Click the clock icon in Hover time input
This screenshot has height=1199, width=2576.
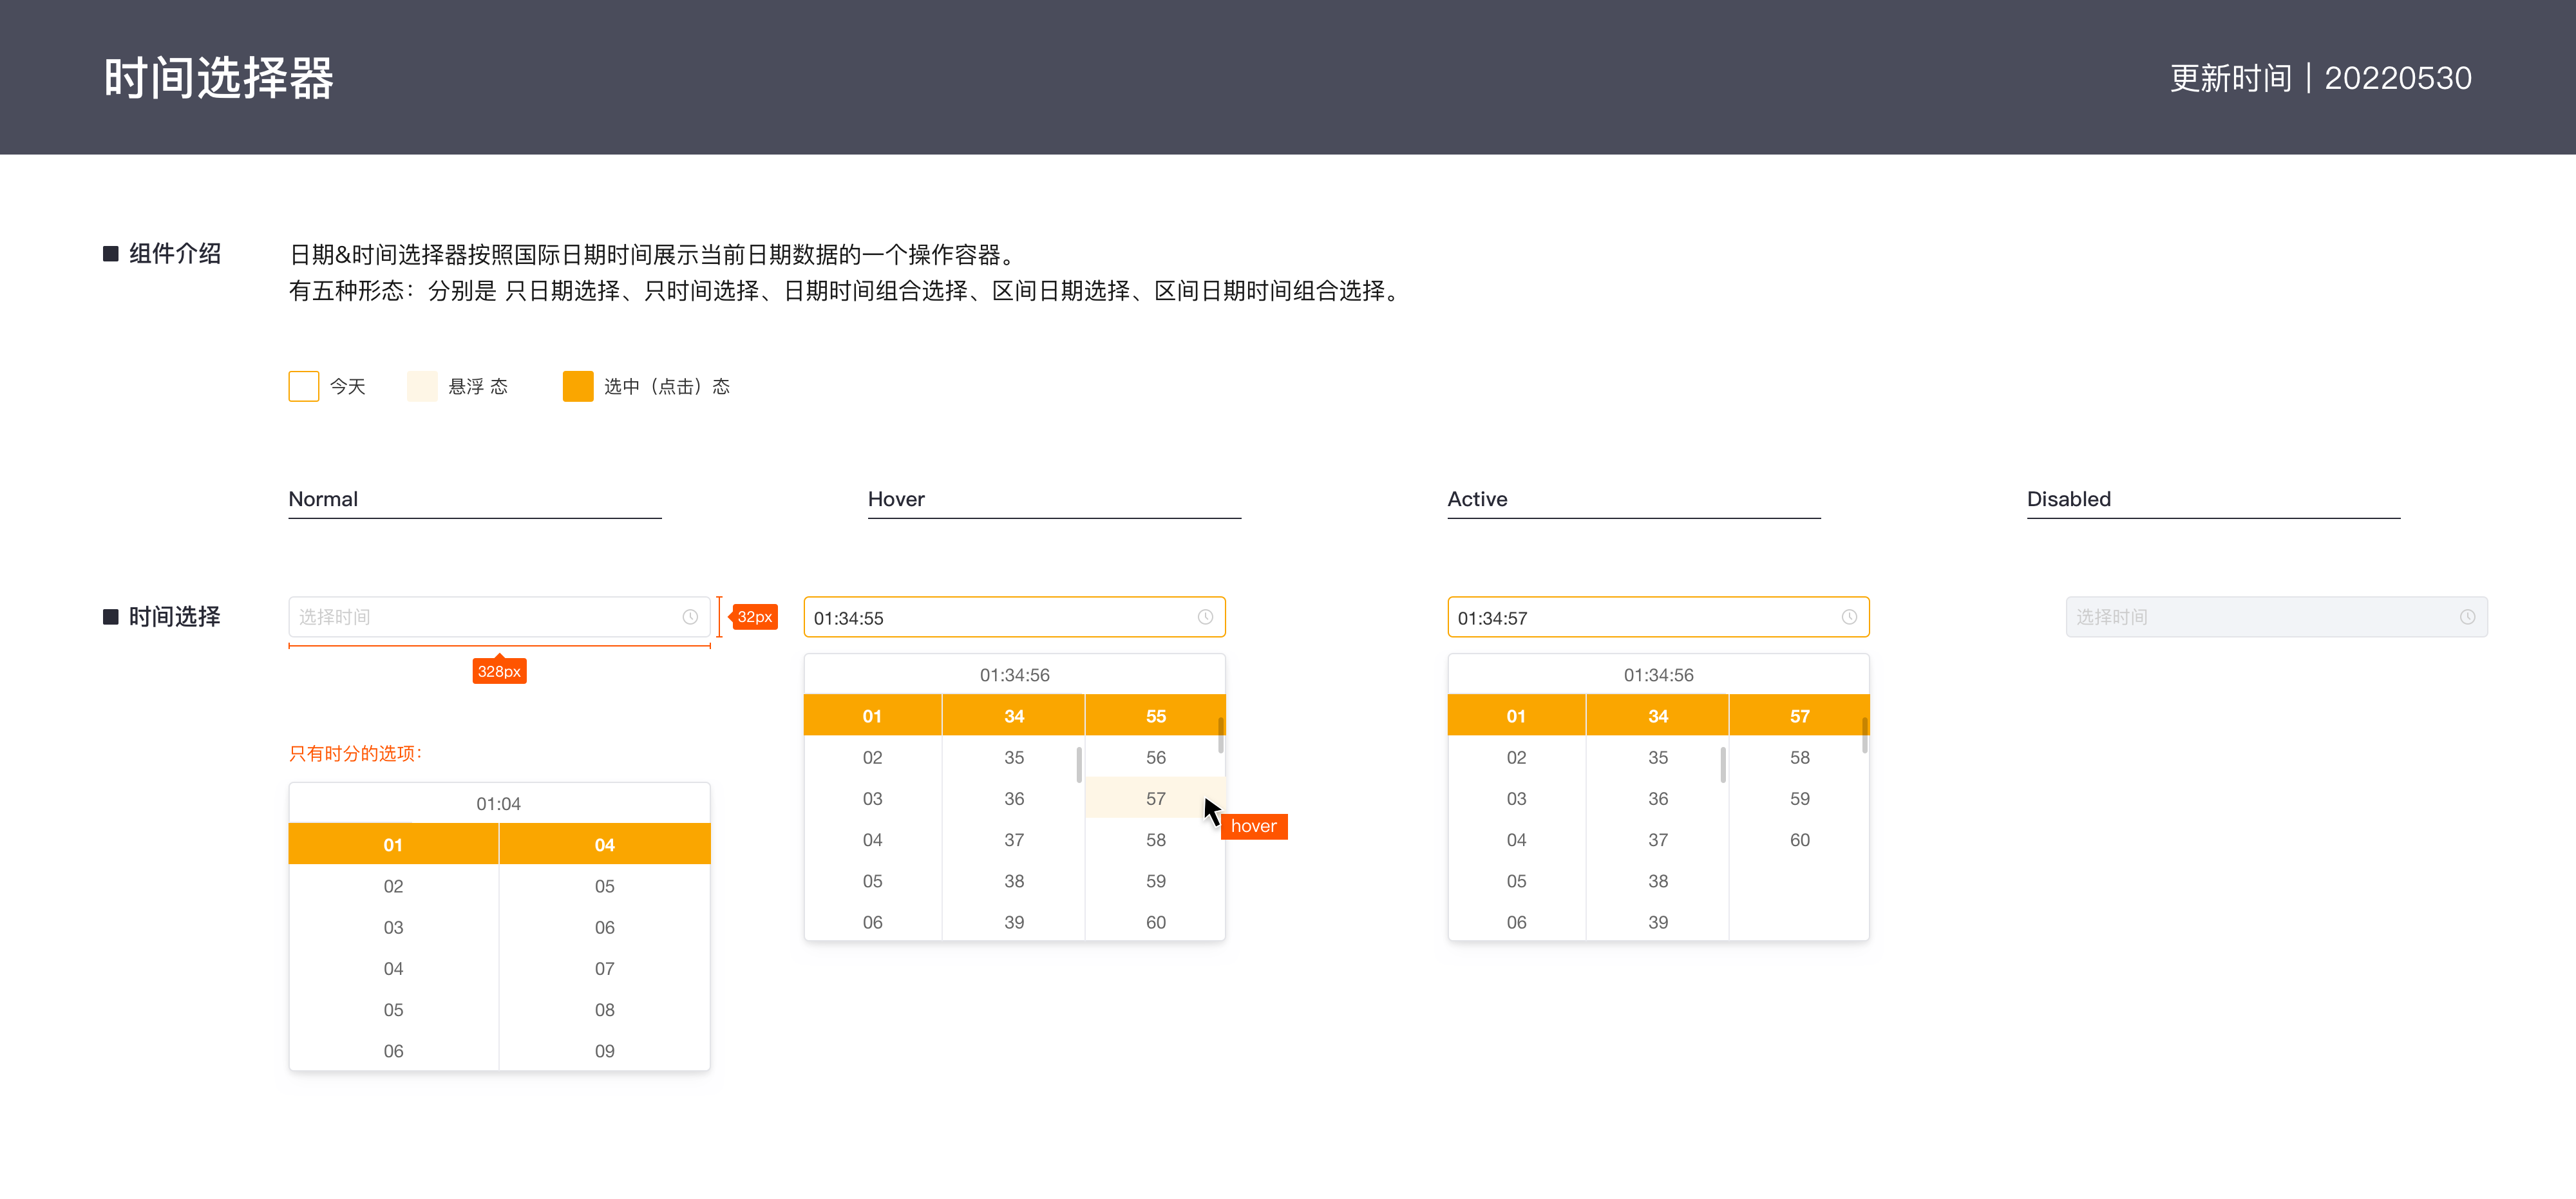(1204, 618)
